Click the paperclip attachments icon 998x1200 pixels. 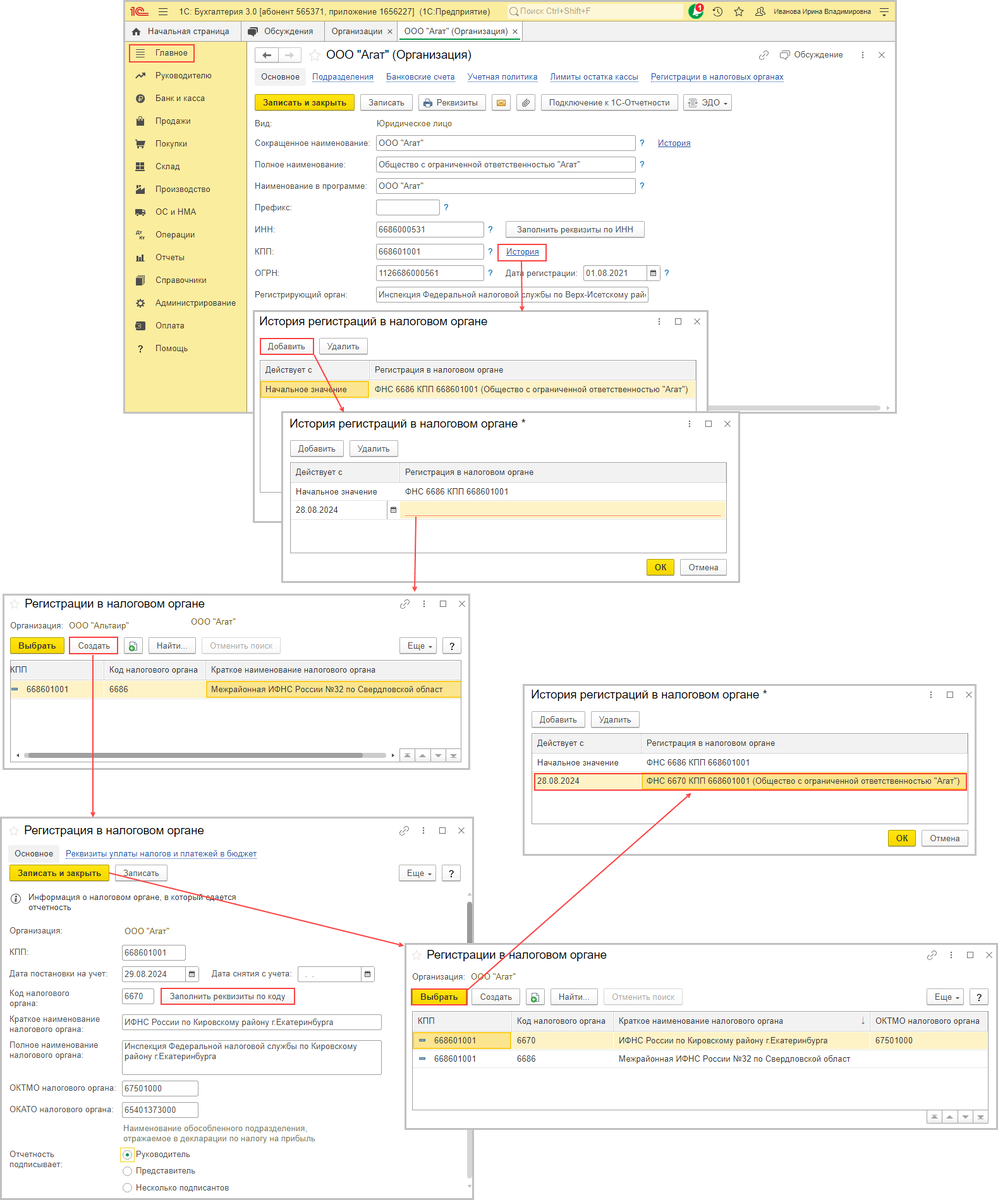pos(525,102)
